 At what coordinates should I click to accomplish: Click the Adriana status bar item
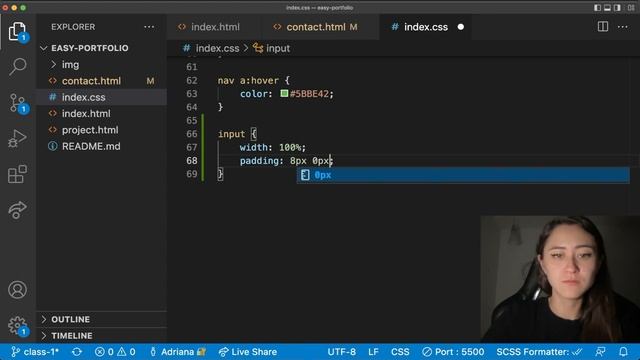[x=178, y=352]
